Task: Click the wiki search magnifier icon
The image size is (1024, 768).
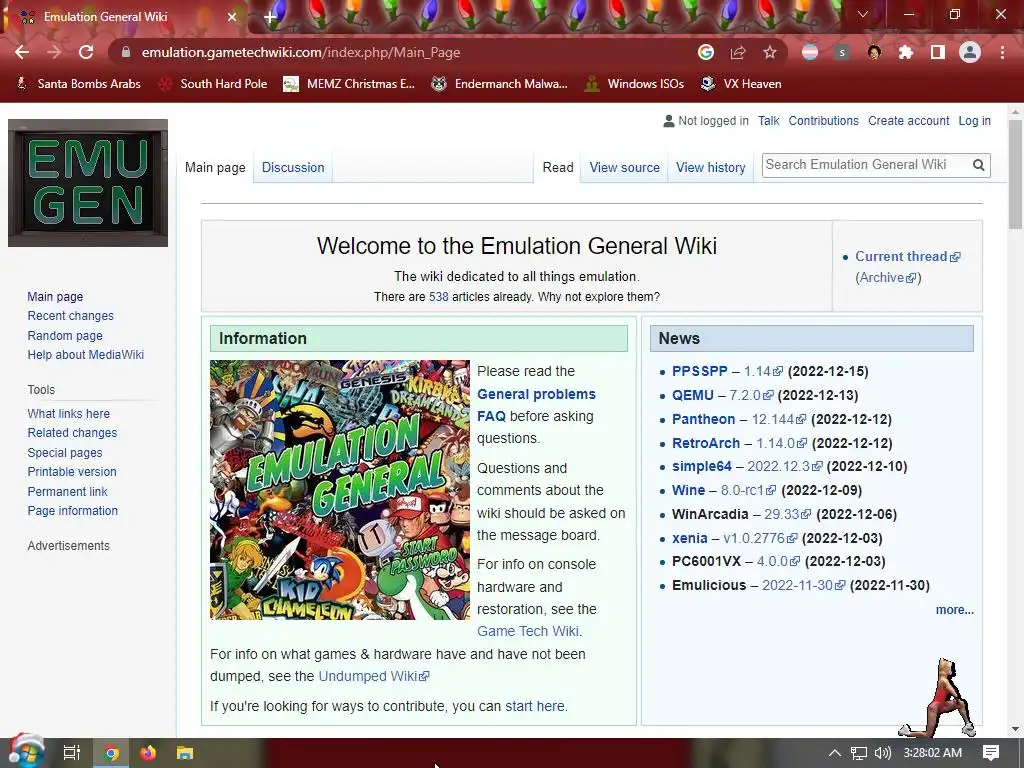Action: 978,165
